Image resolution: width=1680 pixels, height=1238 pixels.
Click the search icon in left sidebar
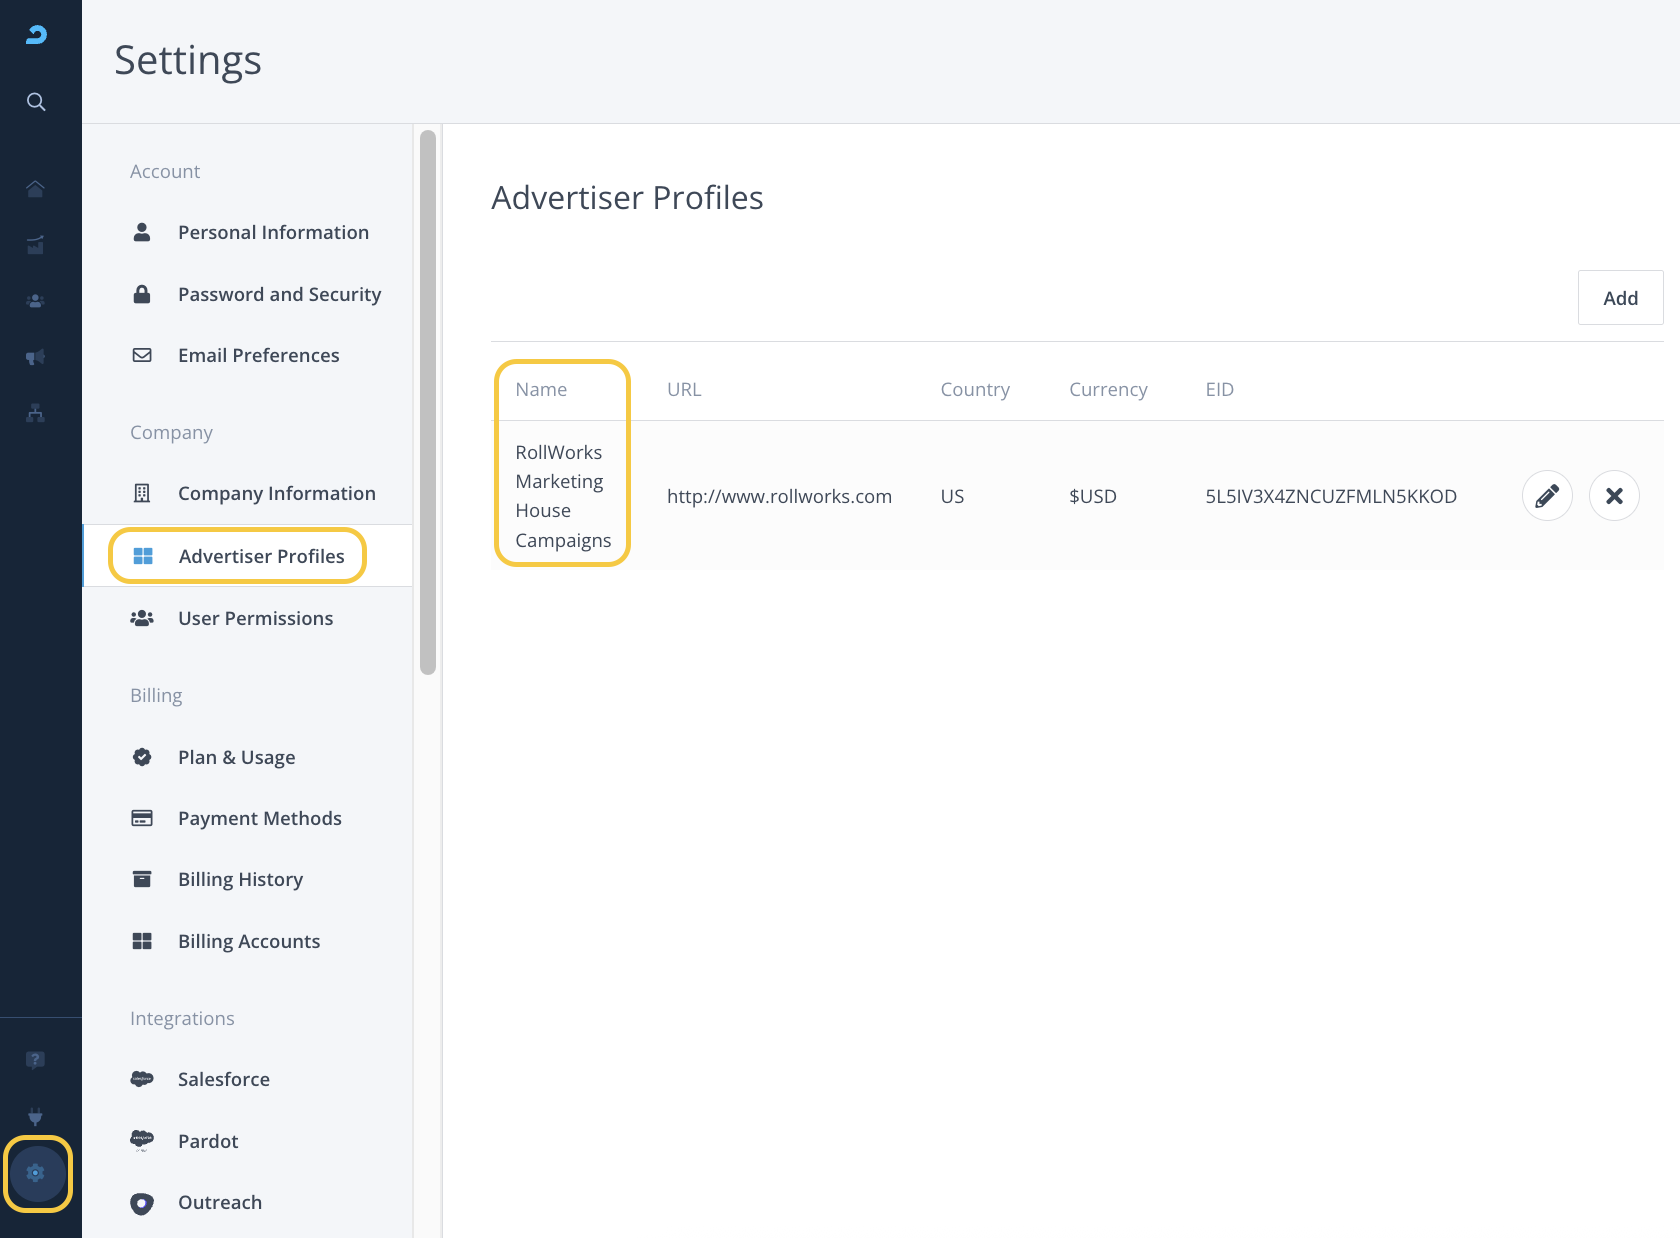click(x=36, y=102)
